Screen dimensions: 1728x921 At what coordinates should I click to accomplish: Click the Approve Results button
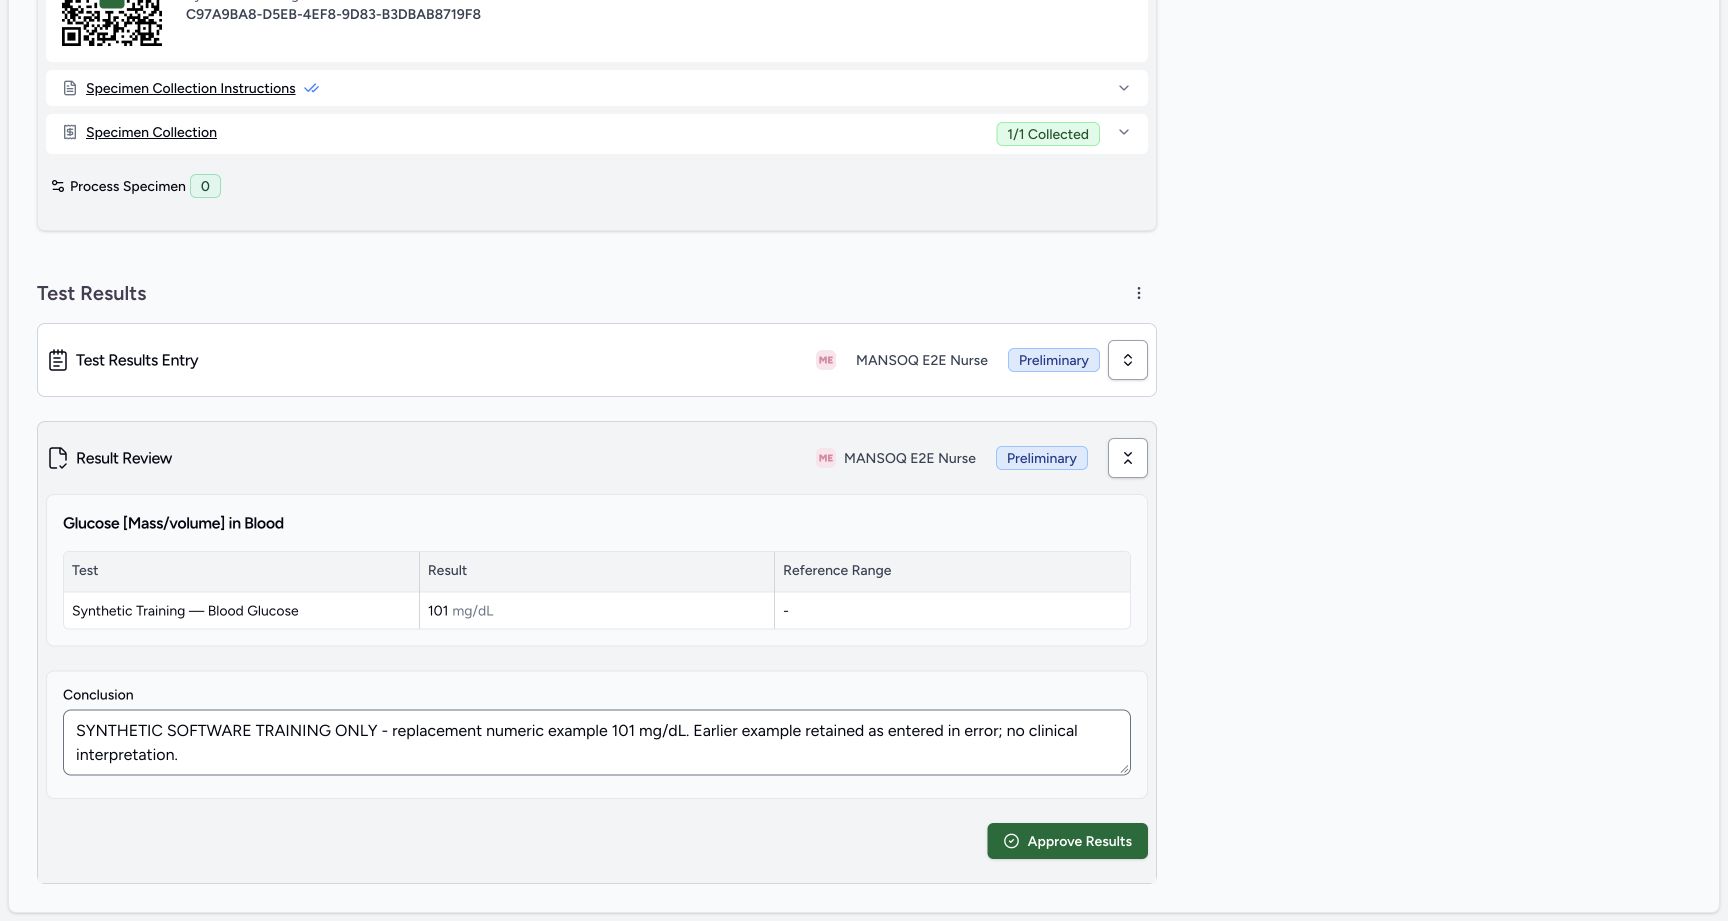(1067, 841)
